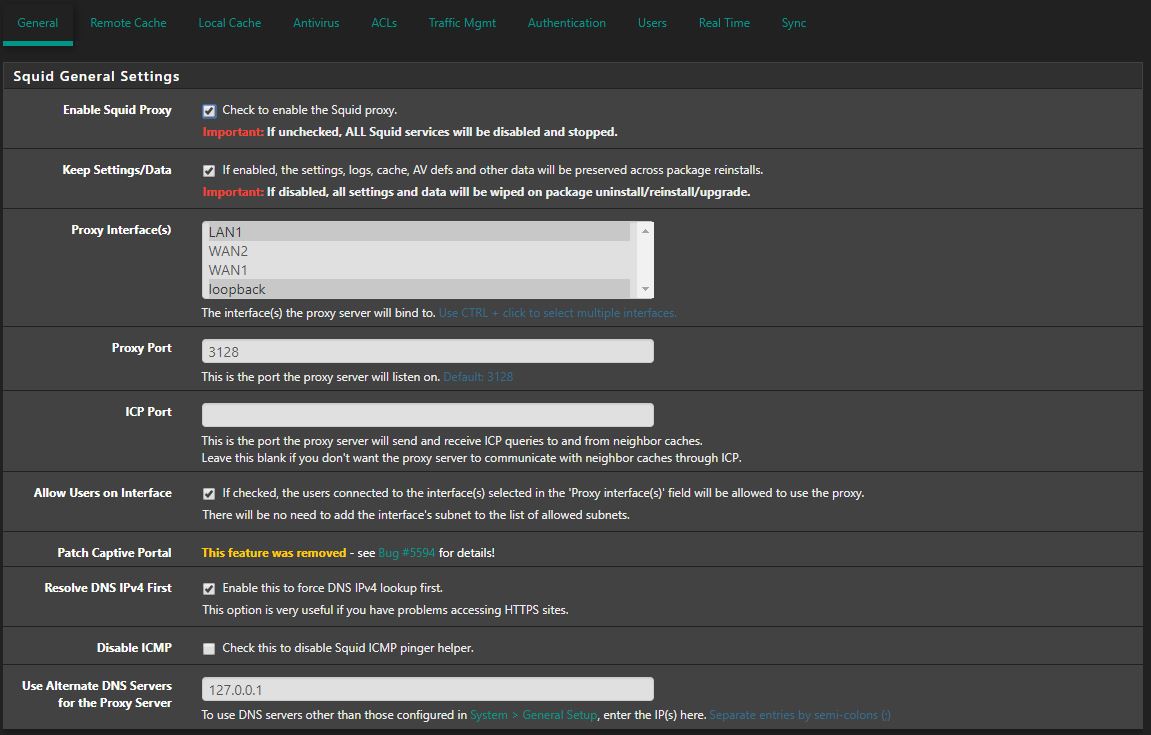The width and height of the screenshot is (1151, 735).
Task: Open the Bug #5594 link
Action: click(407, 553)
